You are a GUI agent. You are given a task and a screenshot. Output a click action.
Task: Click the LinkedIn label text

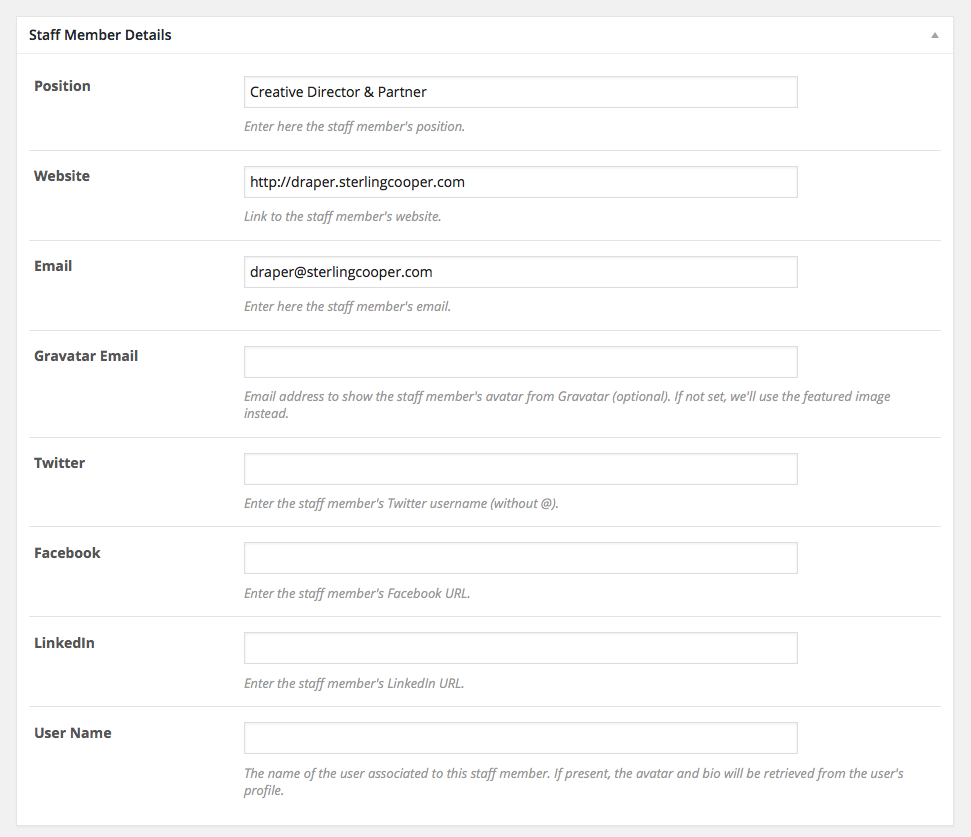click(64, 643)
